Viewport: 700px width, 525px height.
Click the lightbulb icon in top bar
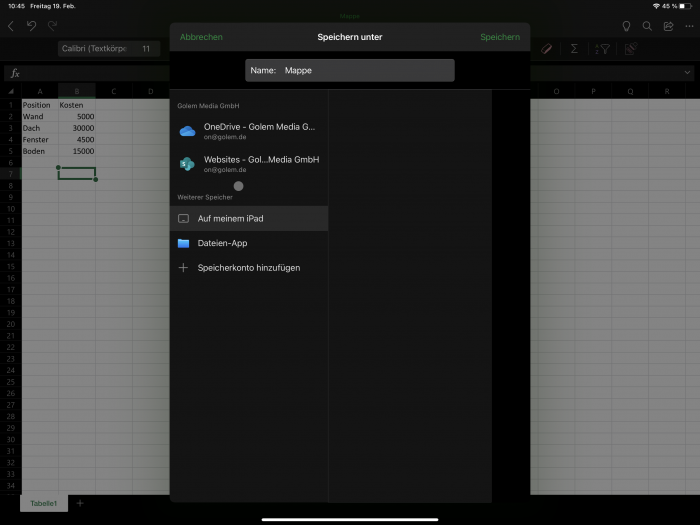(626, 26)
